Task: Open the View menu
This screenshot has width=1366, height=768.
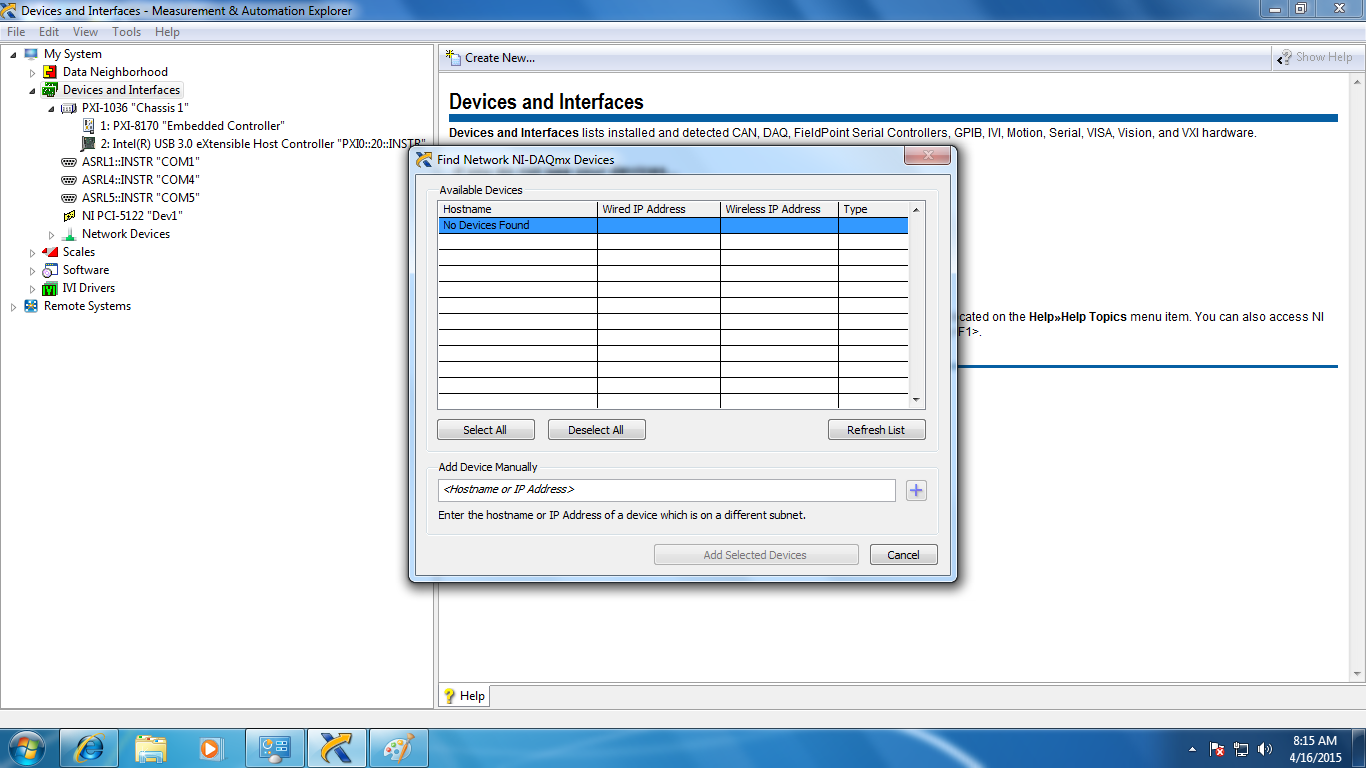Action: [x=85, y=32]
